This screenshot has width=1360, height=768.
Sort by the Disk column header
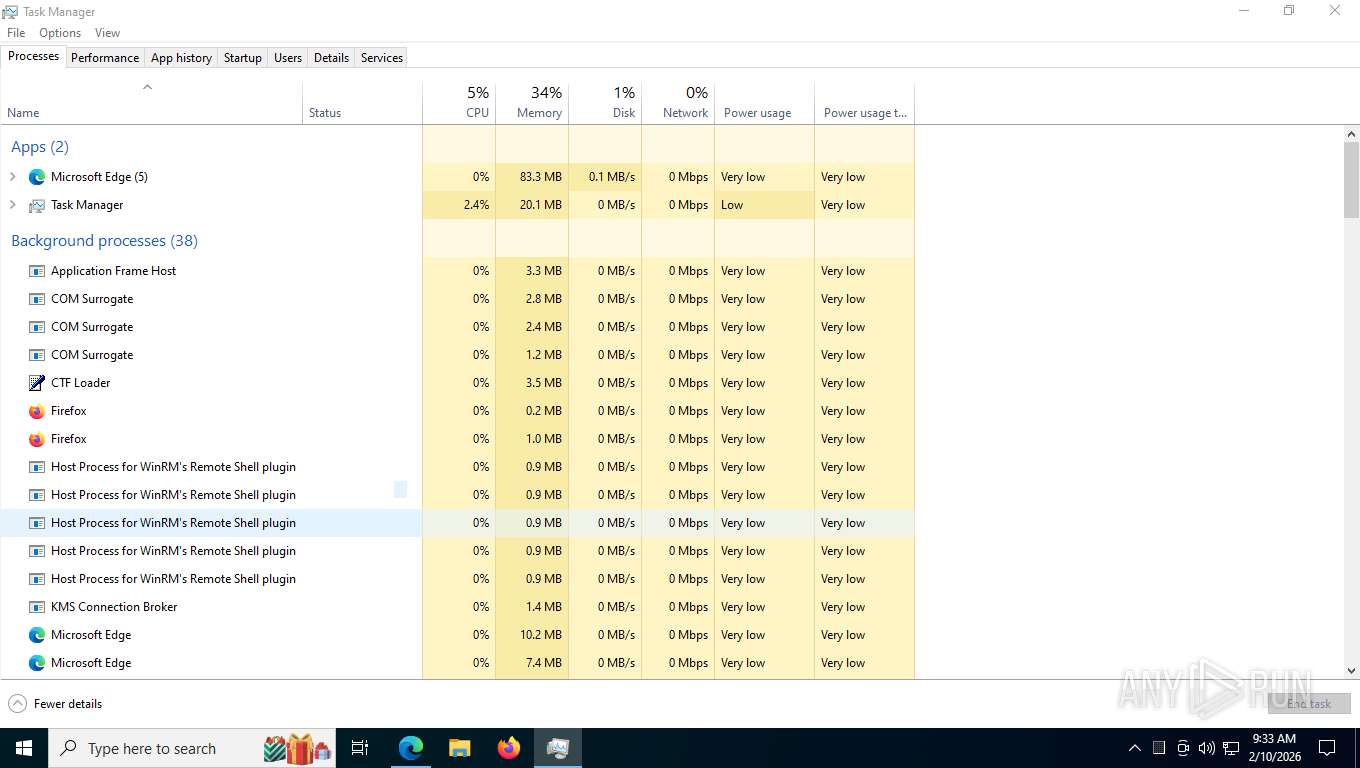pos(605,103)
